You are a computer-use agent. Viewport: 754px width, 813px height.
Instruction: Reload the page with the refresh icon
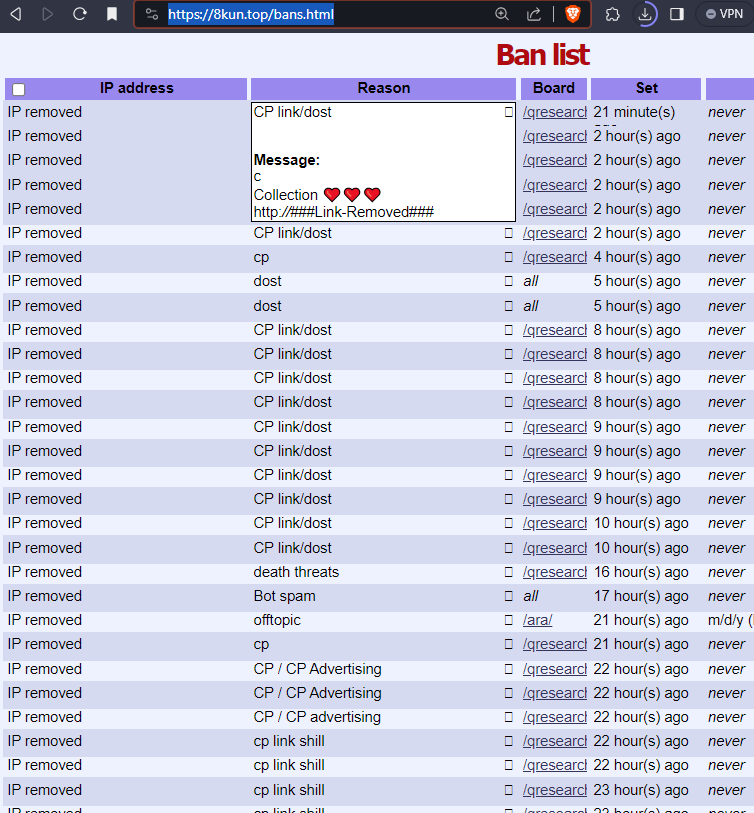coord(79,14)
